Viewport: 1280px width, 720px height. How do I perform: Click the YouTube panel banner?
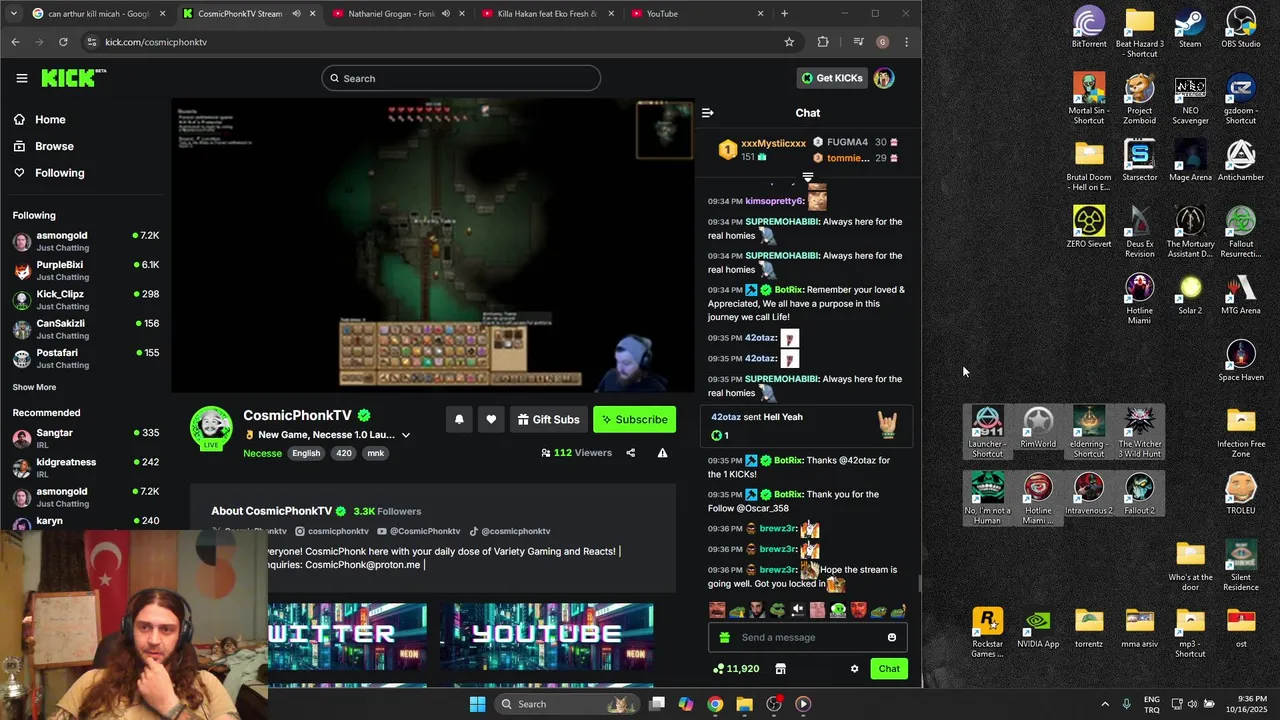click(x=546, y=635)
